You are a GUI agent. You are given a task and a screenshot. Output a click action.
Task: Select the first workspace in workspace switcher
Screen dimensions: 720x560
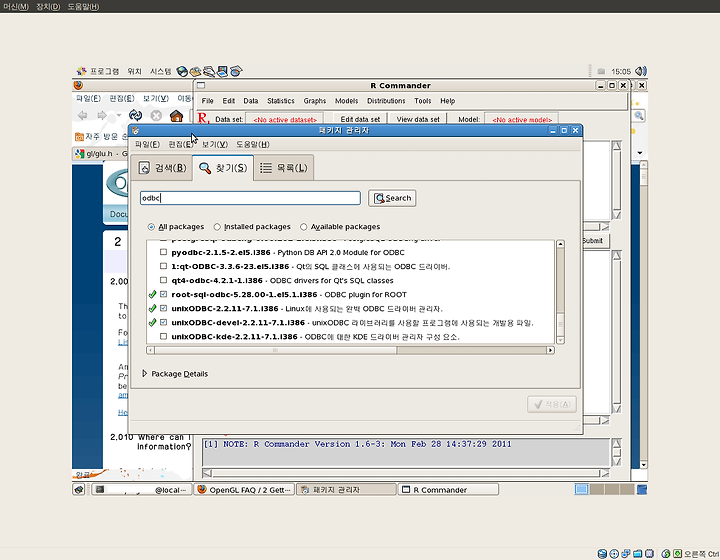[582, 489]
